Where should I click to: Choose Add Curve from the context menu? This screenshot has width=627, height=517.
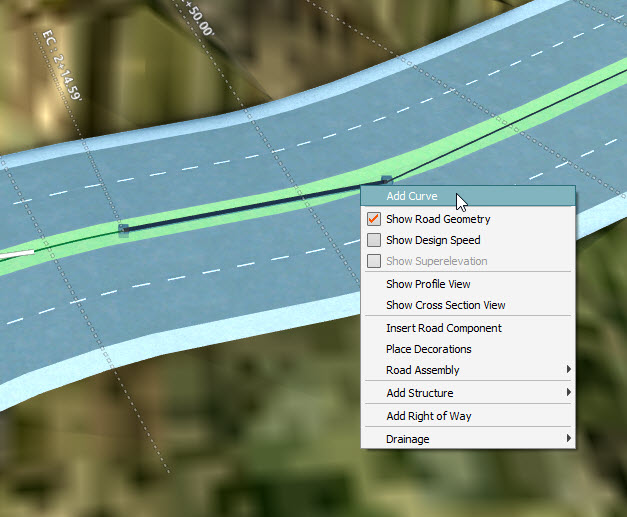(468, 196)
